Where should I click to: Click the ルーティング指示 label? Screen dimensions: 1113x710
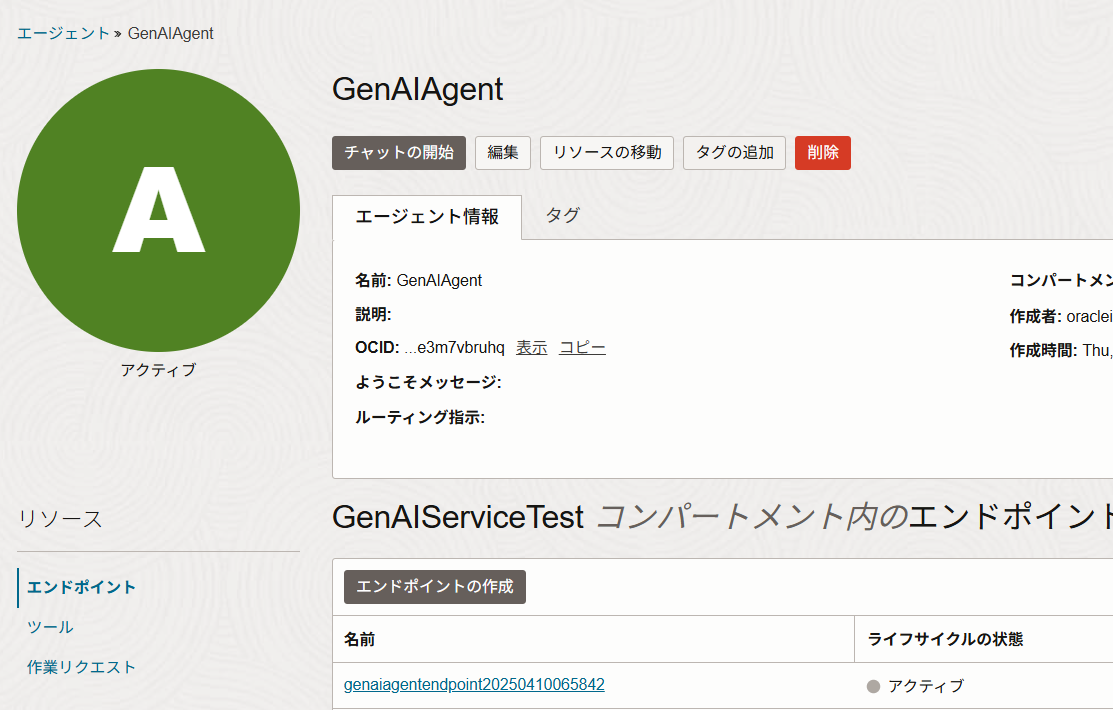click(420, 417)
